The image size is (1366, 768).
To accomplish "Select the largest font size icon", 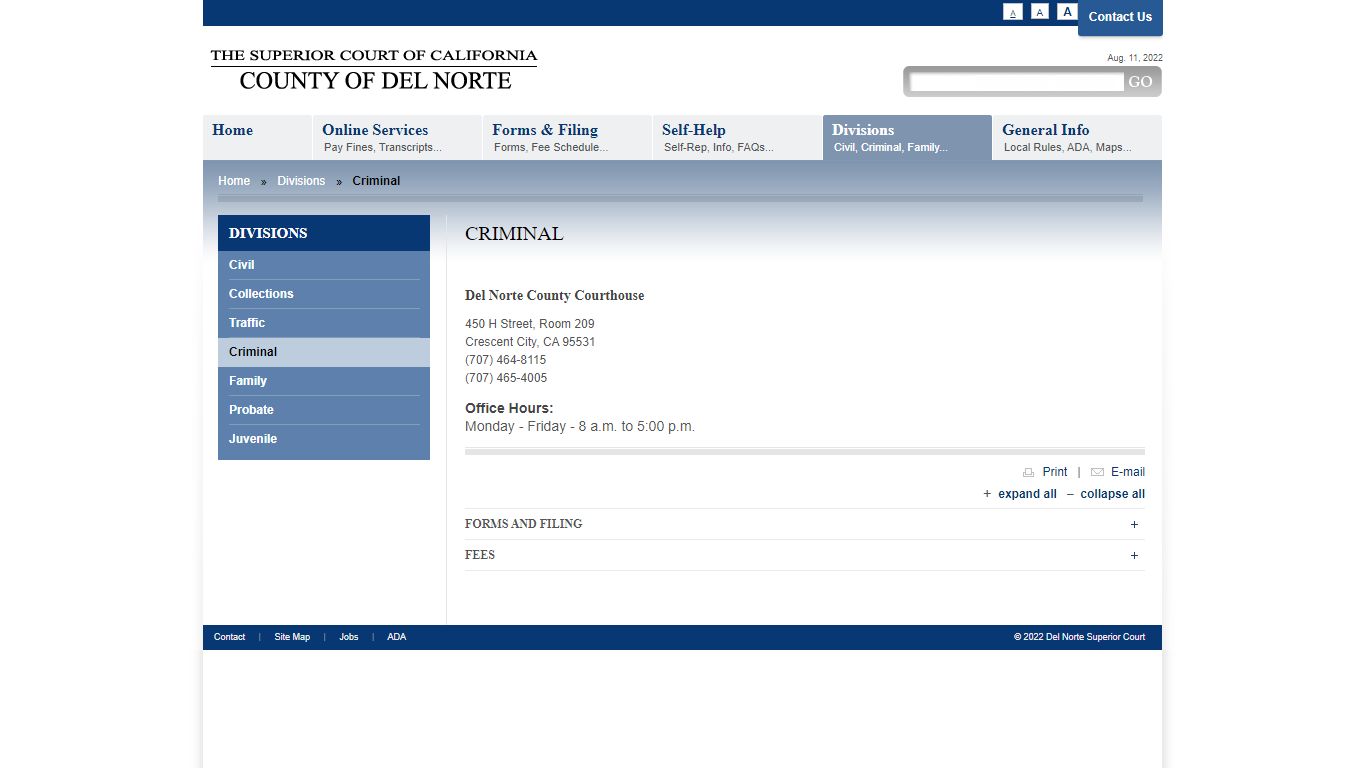I will pos(1067,12).
